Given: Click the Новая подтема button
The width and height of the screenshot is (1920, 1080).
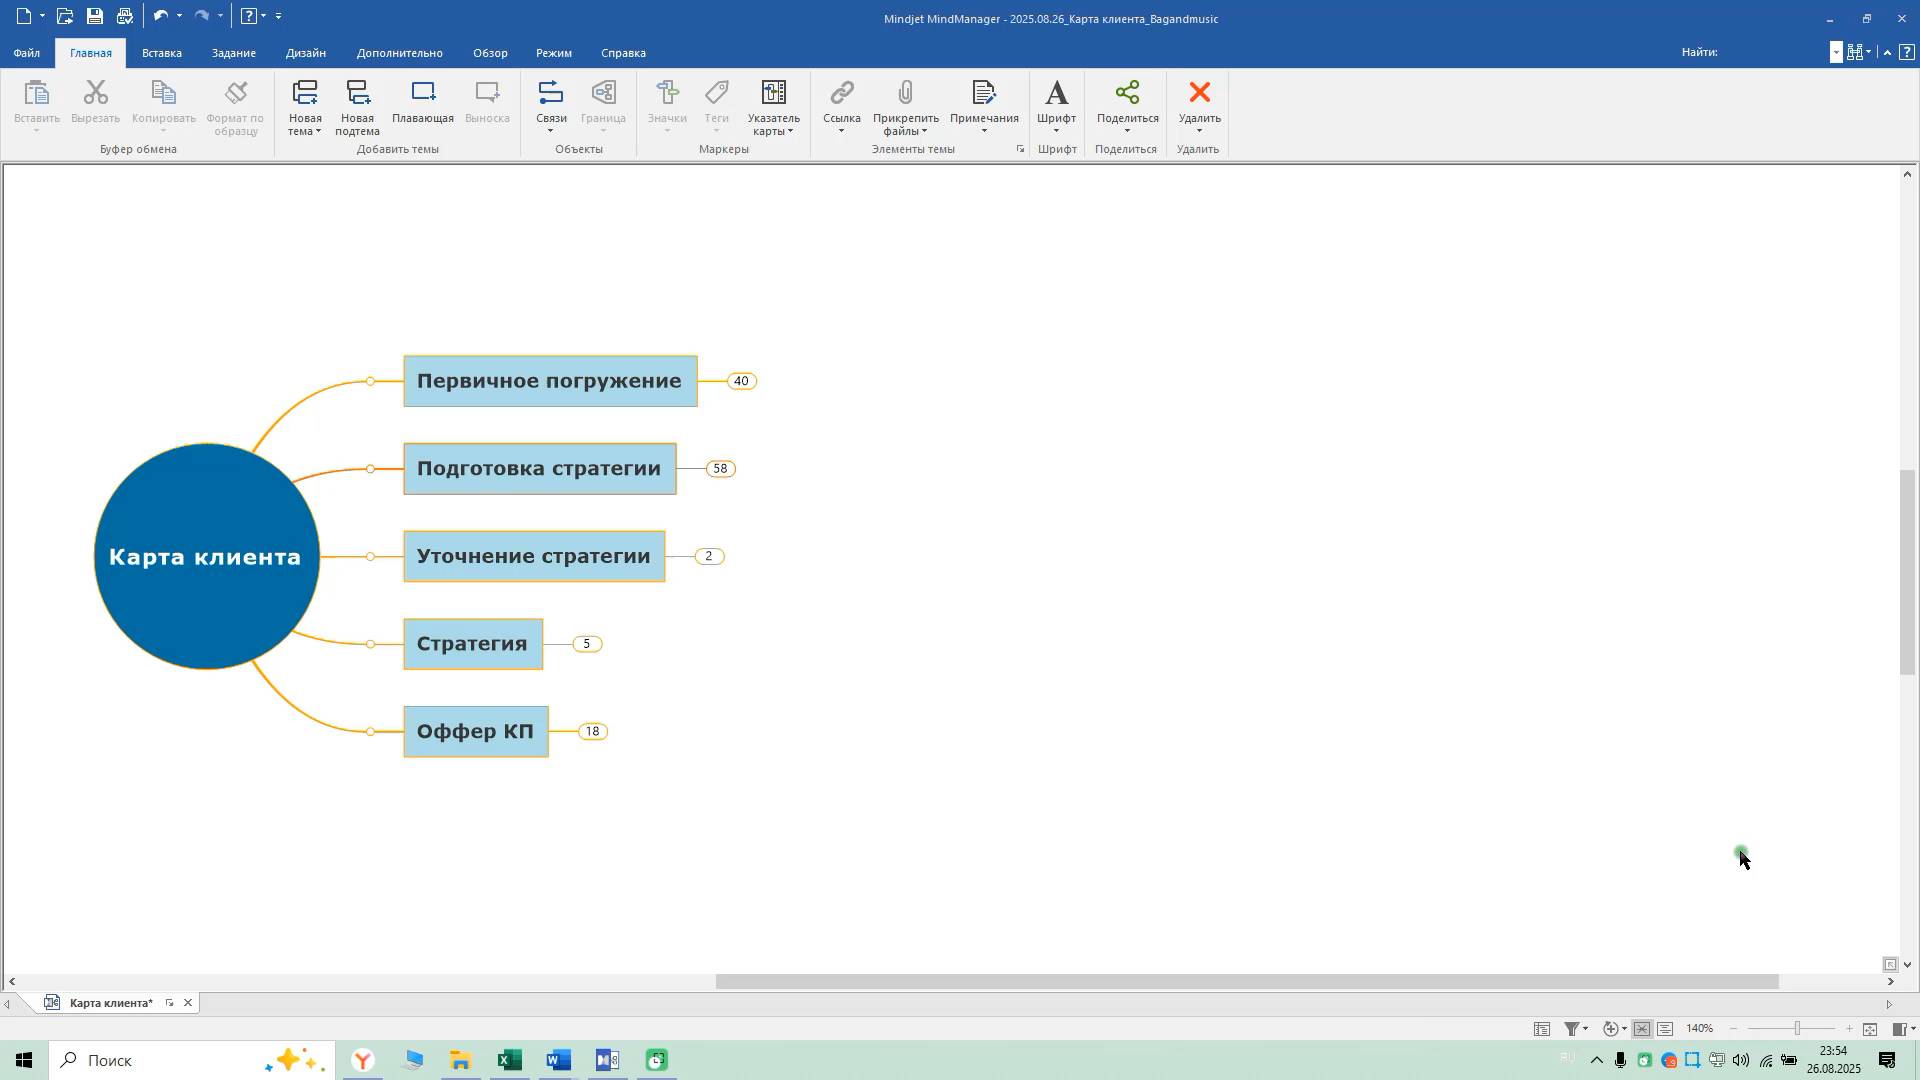Looking at the screenshot, I should pyautogui.click(x=357, y=106).
